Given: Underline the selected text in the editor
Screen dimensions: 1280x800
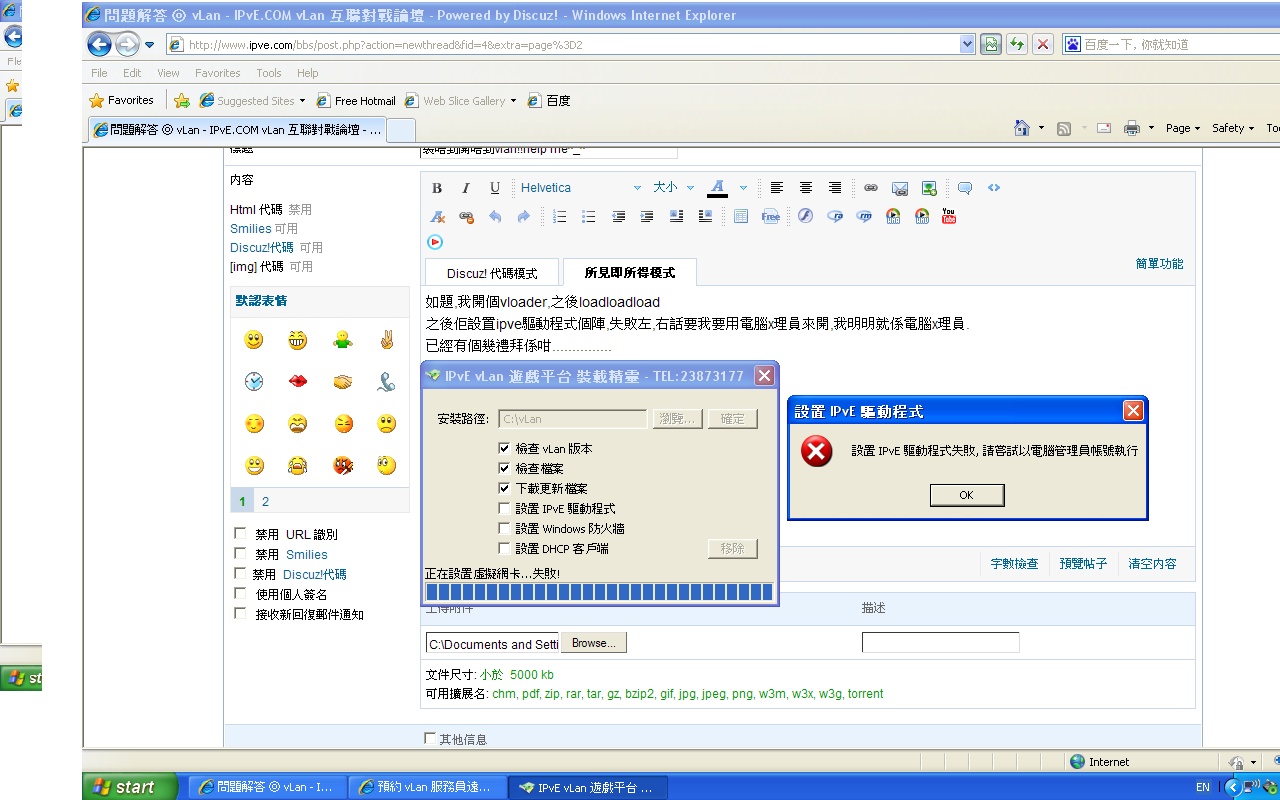Looking at the screenshot, I should click(x=495, y=188).
